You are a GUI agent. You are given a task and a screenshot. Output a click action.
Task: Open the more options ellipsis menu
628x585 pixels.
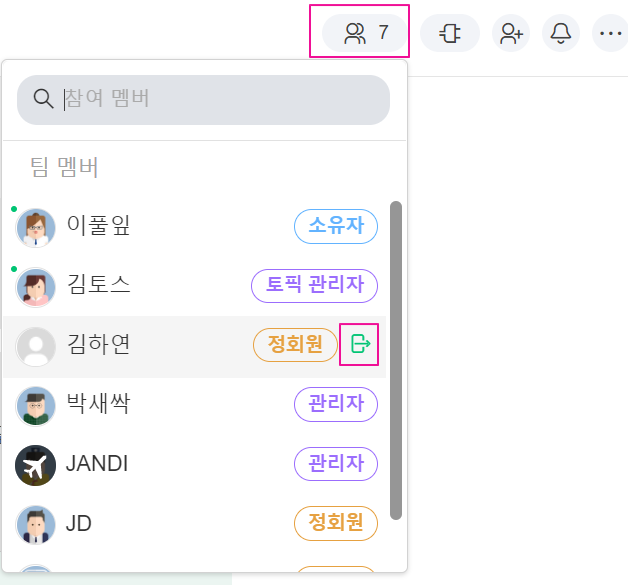pos(610,33)
